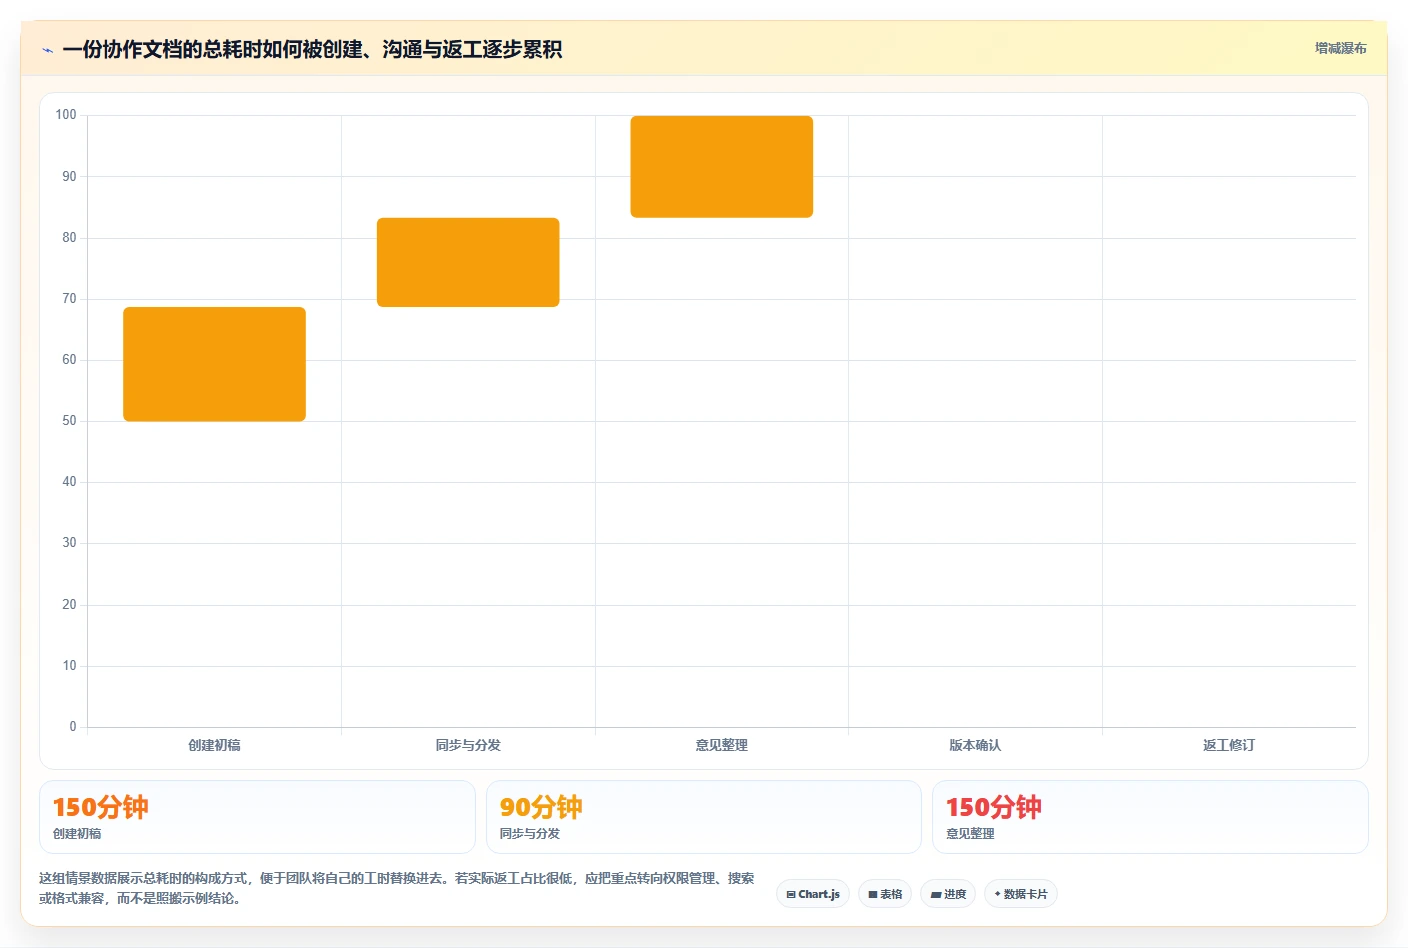Click the 版本确认 x-axis label
This screenshot has height=948, width=1408.
point(975,745)
